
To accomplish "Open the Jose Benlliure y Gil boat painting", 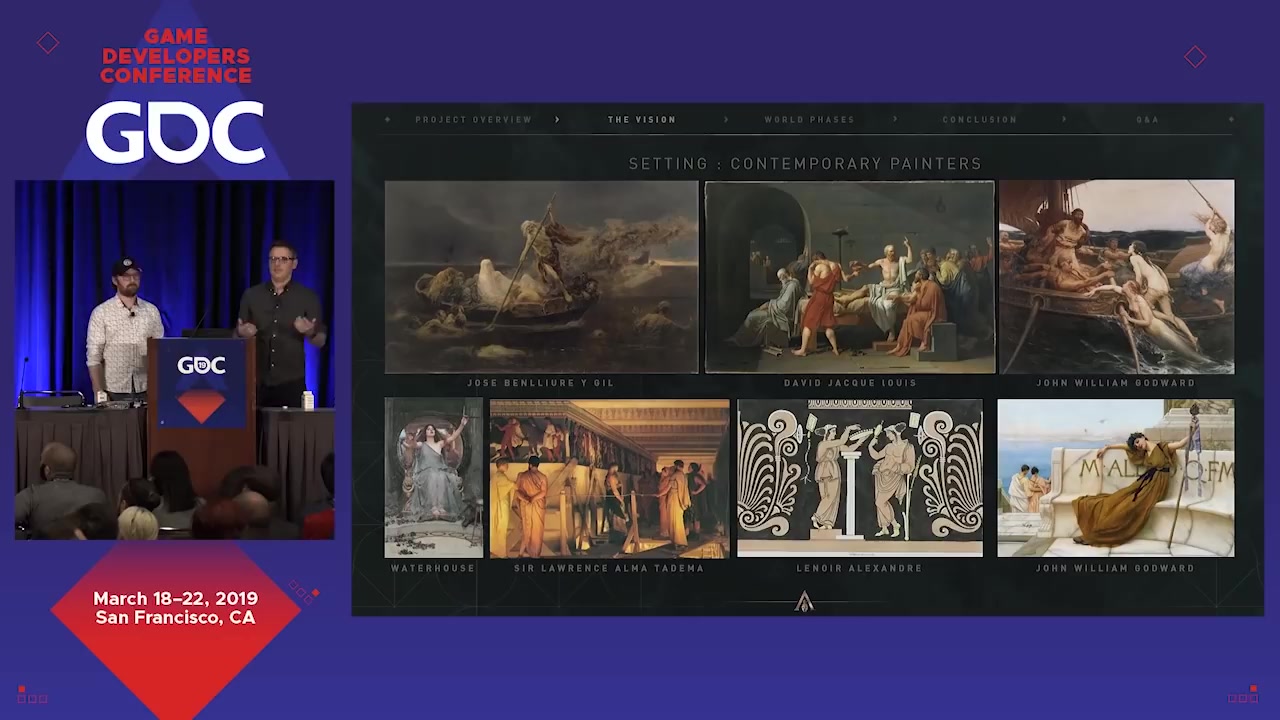I will [541, 277].
